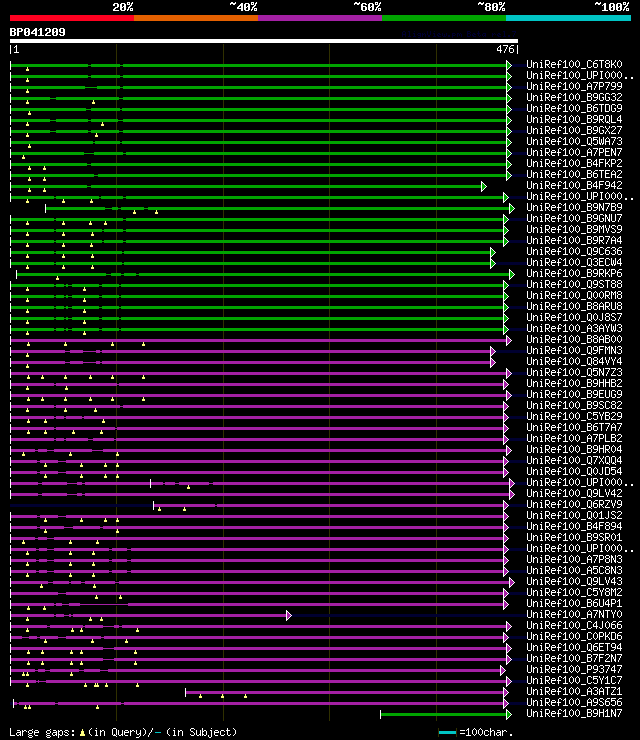Click arrowhead ending the short A7NTY0 alignment
This screenshot has width=640, height=740.
(289, 615)
